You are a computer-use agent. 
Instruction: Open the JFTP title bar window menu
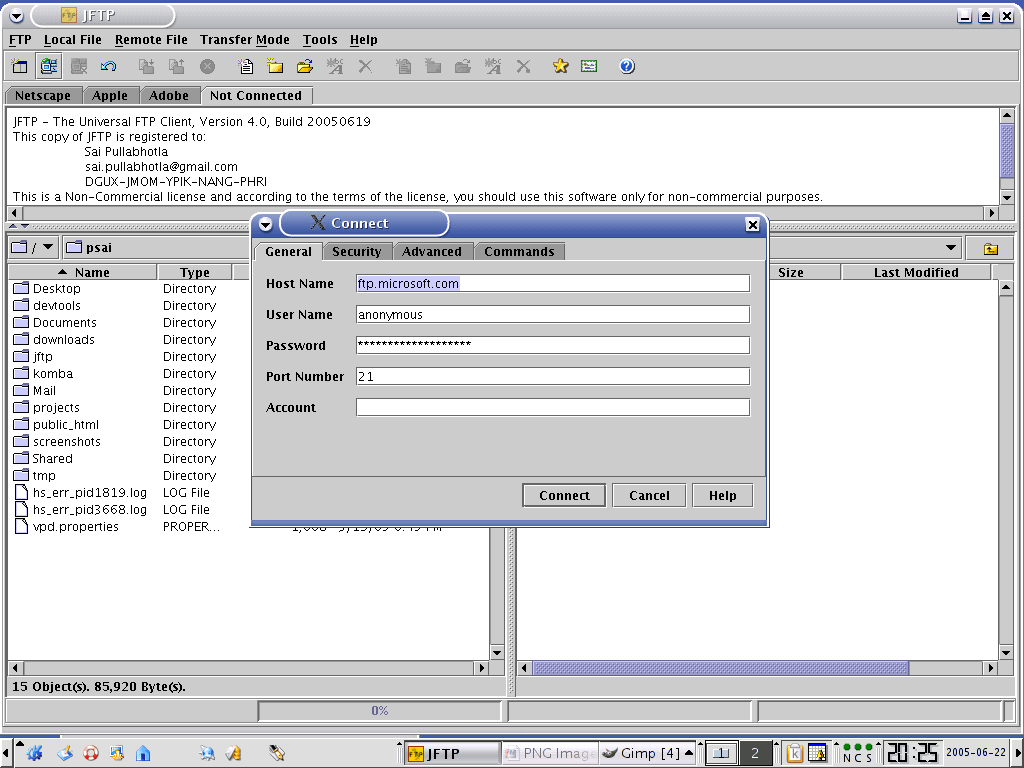(x=16, y=16)
